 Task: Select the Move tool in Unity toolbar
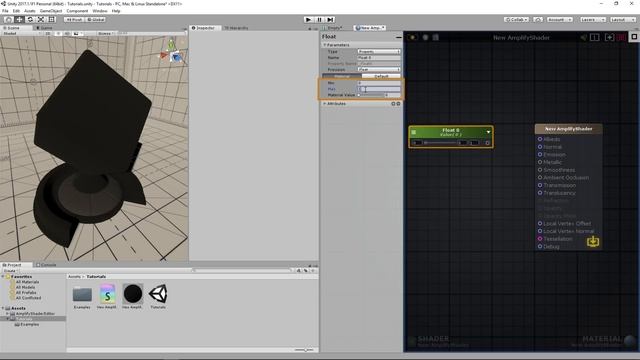click(19, 20)
